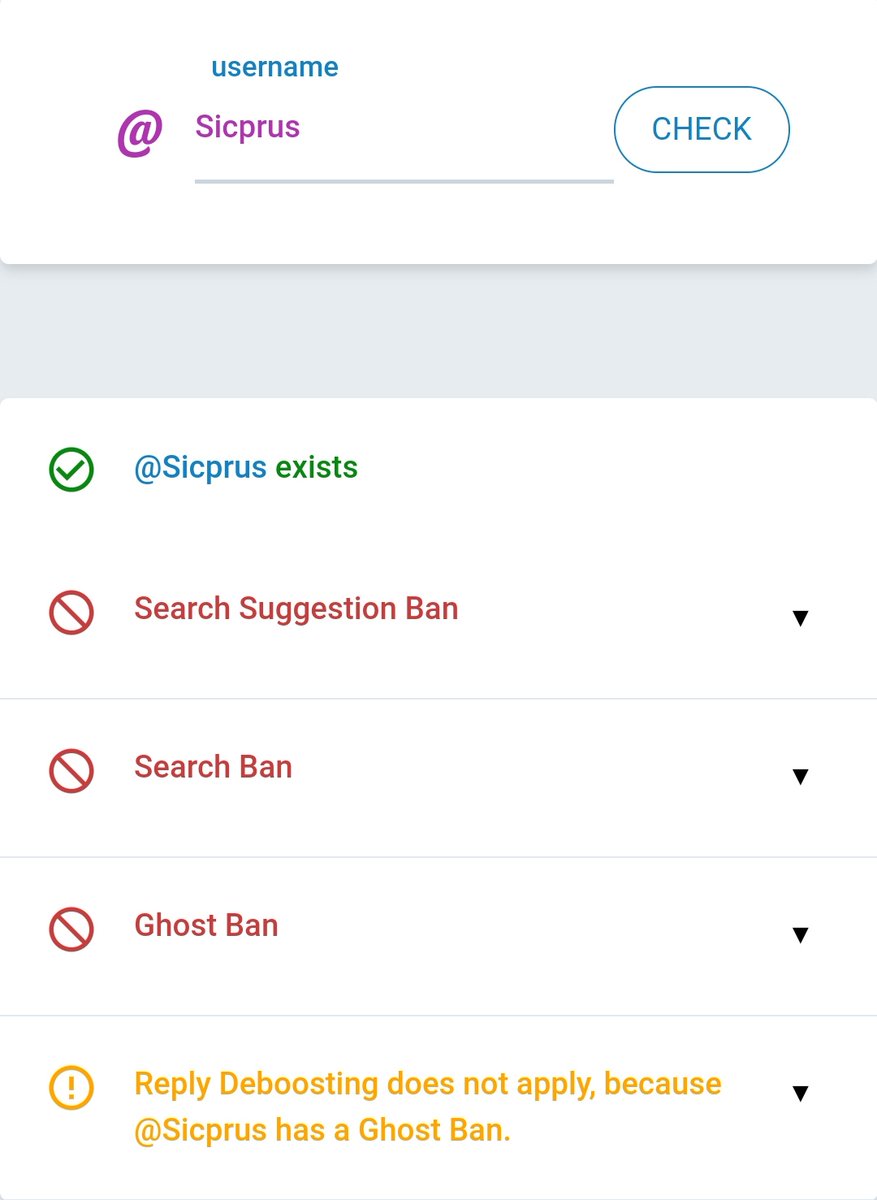This screenshot has width=877, height=1200.
Task: Click the Search Suggestion Ban label
Action: [296, 608]
